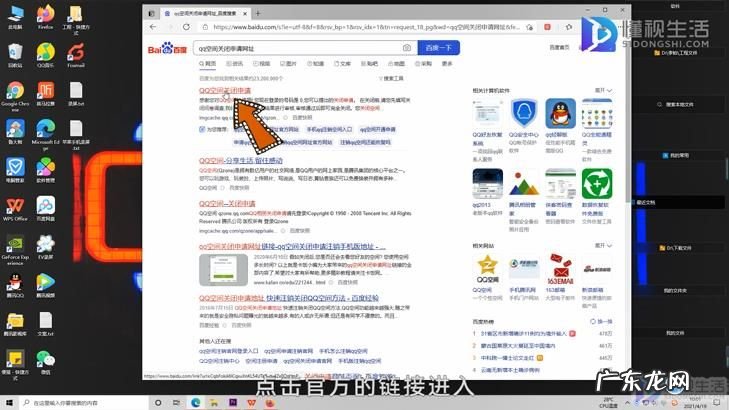Click the QQ空间 yellow star site thumbnail
729x410 pixels.
click(x=487, y=269)
